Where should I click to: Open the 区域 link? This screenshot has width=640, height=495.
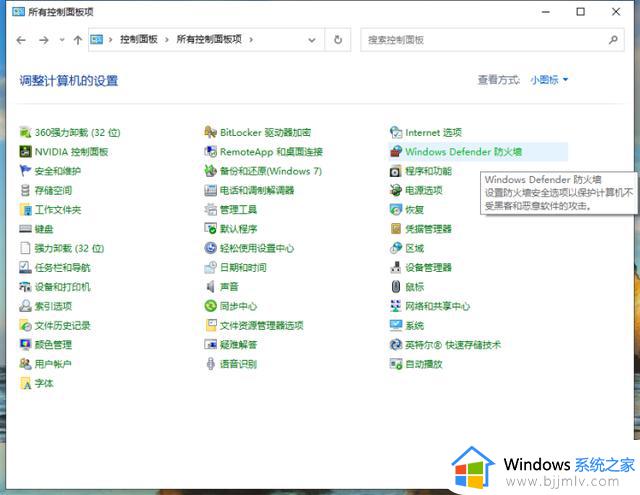414,248
